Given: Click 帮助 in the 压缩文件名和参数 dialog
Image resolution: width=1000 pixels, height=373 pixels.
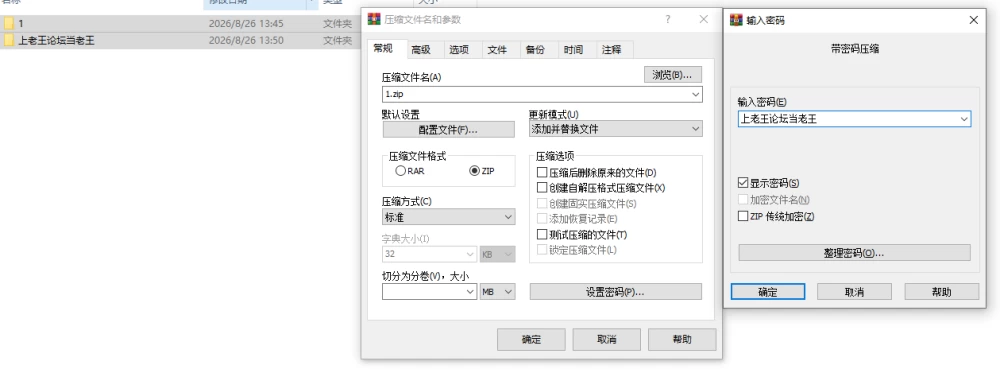Looking at the screenshot, I should pyautogui.click(x=682, y=339).
